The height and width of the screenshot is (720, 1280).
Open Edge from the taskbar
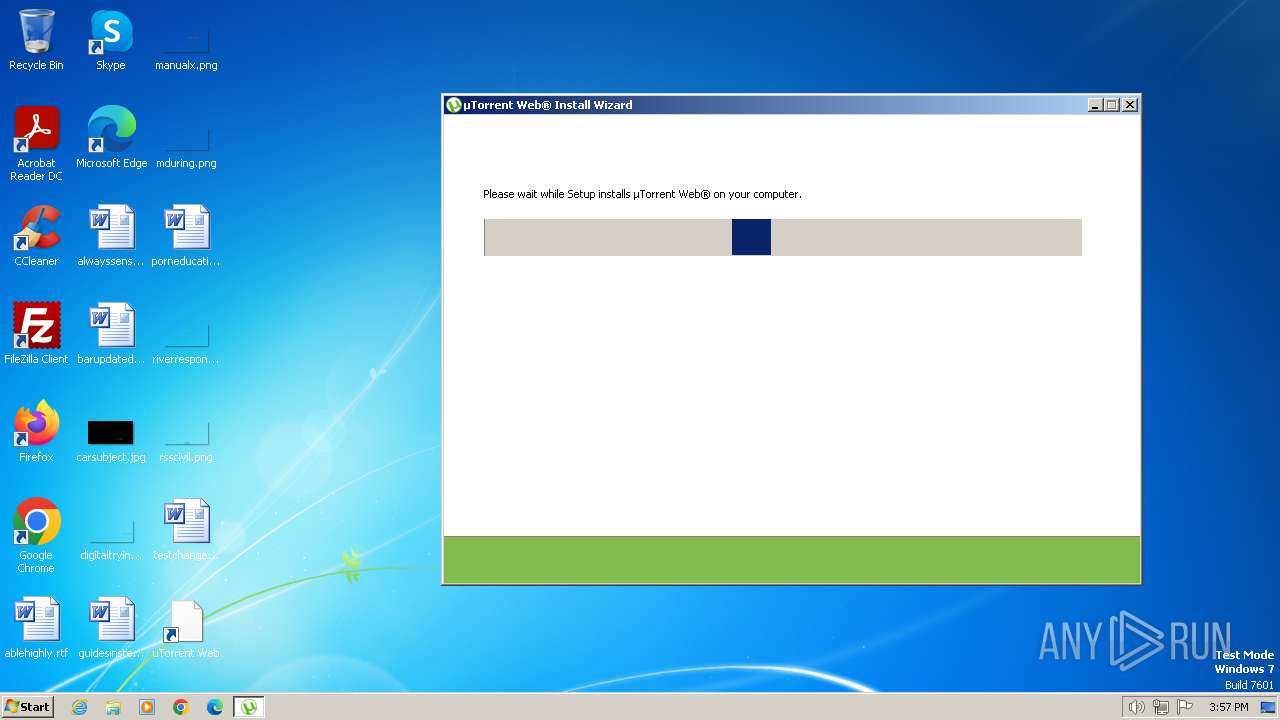coord(215,707)
